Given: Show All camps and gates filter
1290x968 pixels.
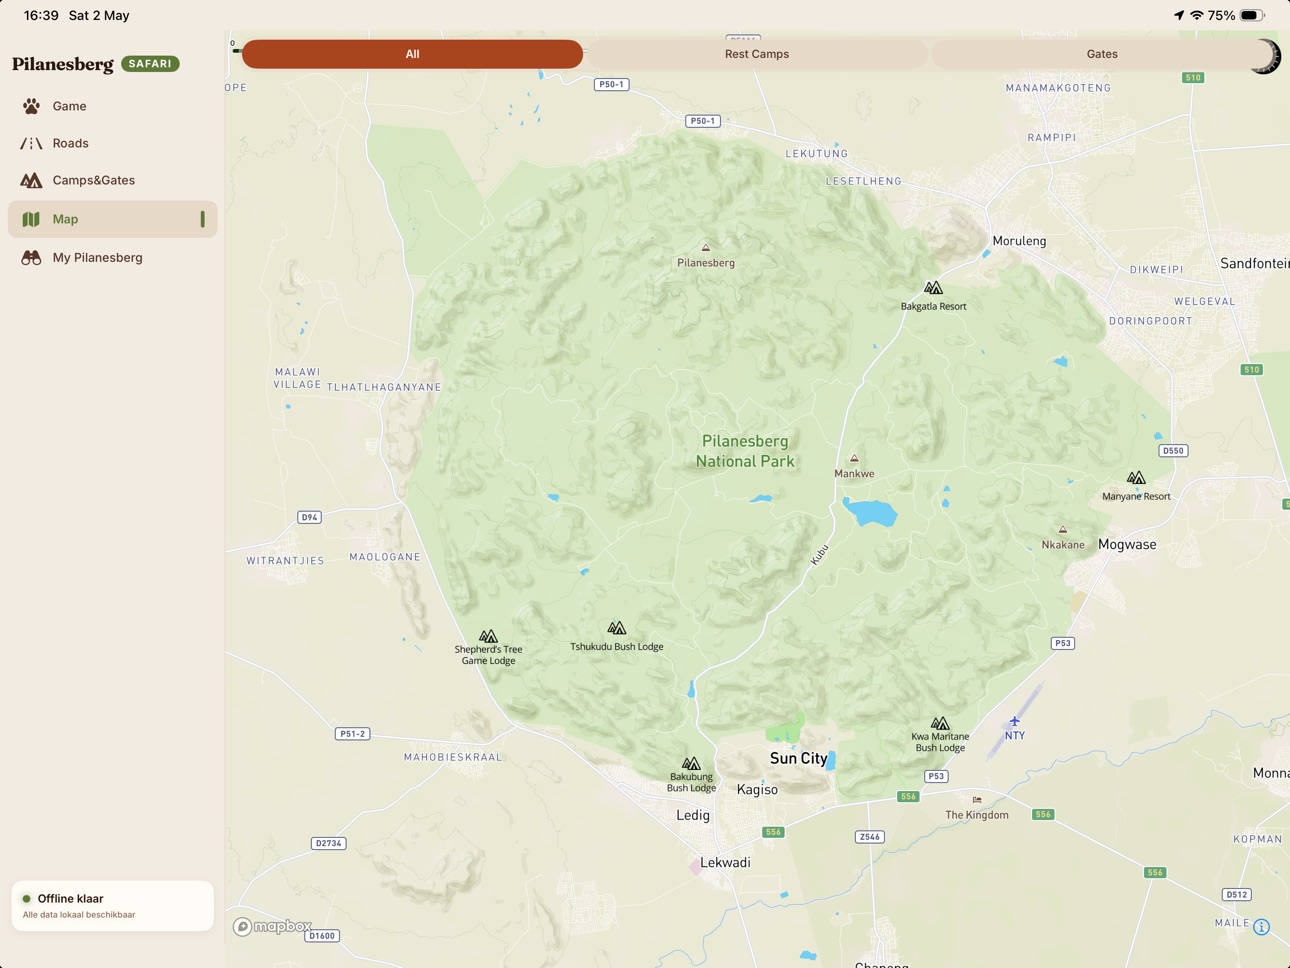Looking at the screenshot, I should [412, 54].
